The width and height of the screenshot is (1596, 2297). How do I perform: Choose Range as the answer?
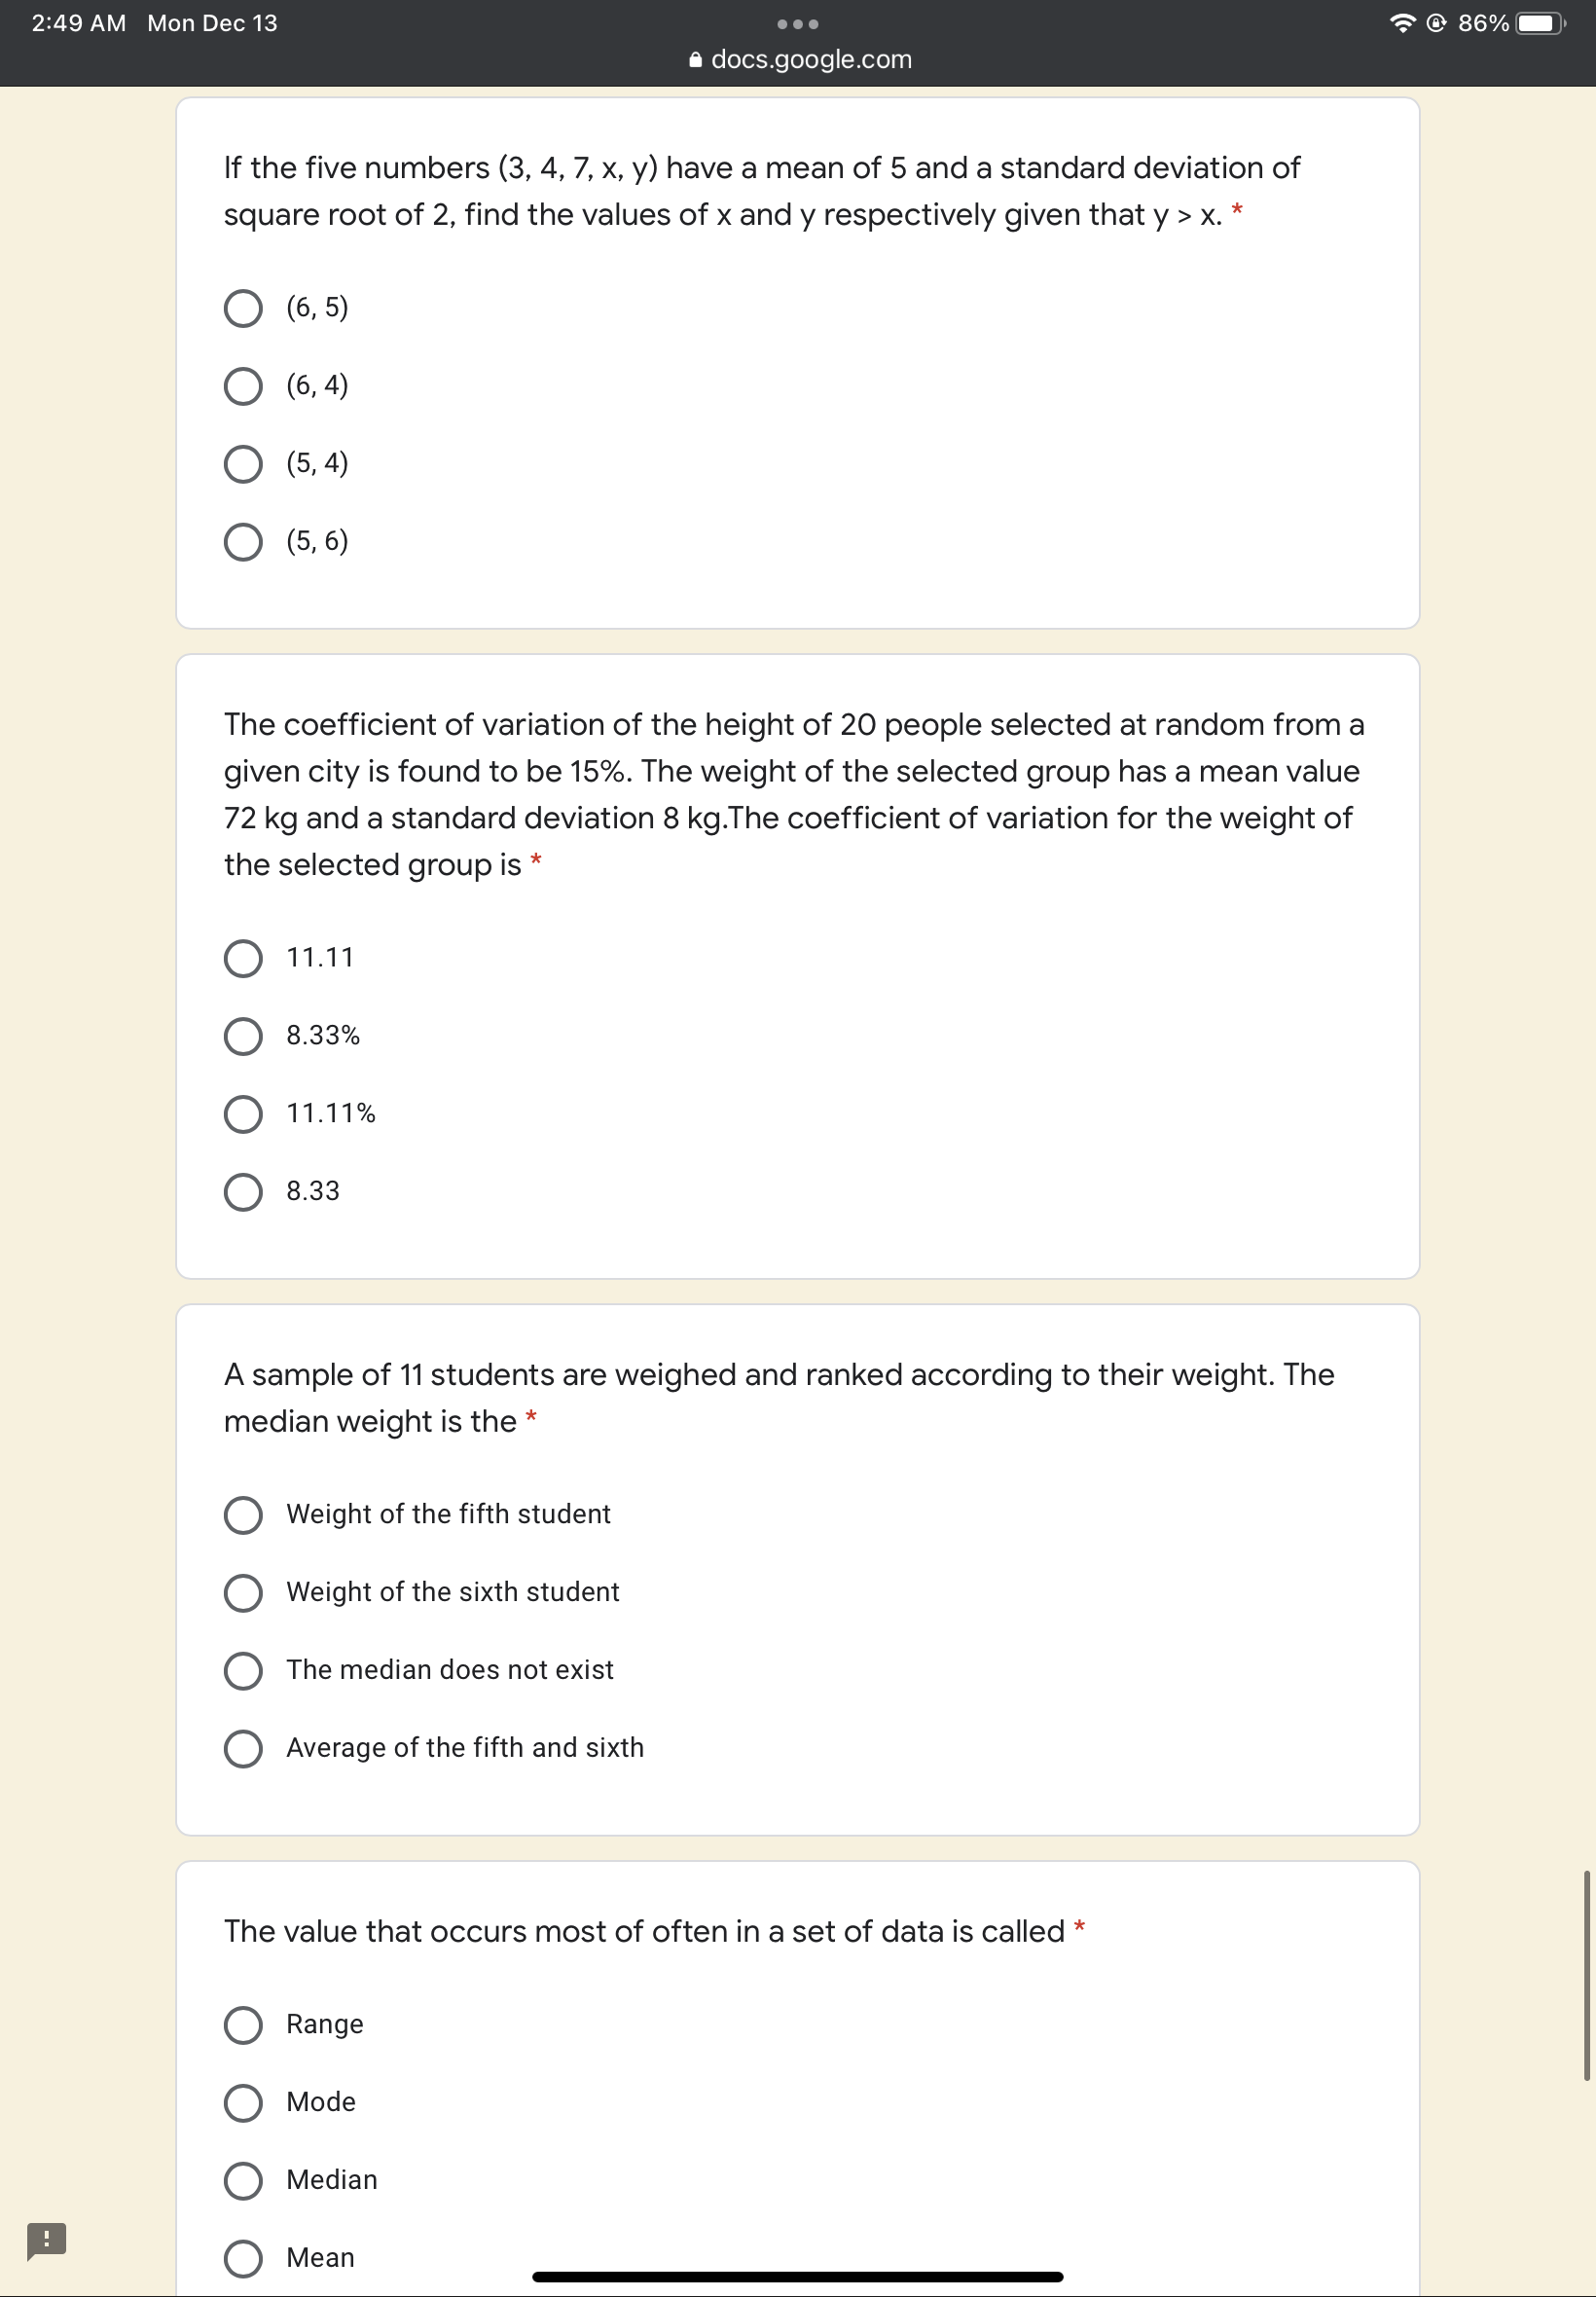tap(243, 2024)
